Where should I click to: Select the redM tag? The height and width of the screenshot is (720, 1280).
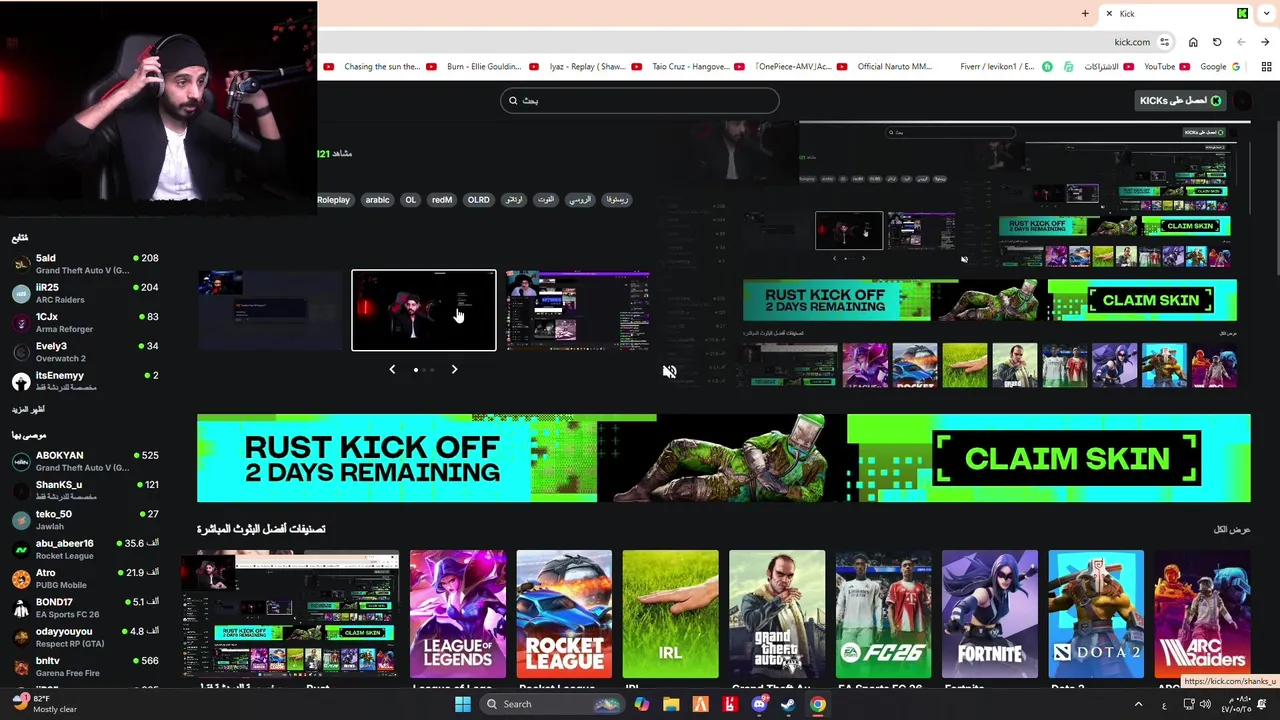pyautogui.click(x=442, y=200)
